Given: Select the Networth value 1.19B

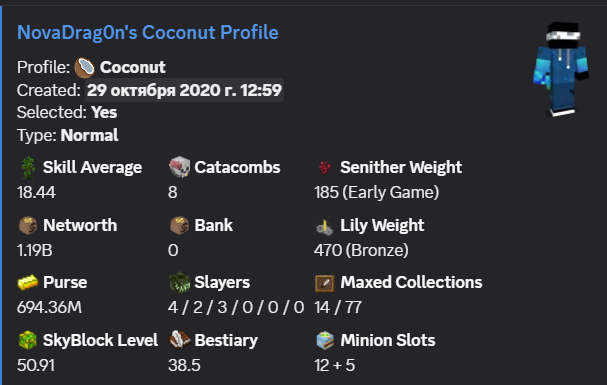Looking at the screenshot, I should pyautogui.click(x=34, y=250).
